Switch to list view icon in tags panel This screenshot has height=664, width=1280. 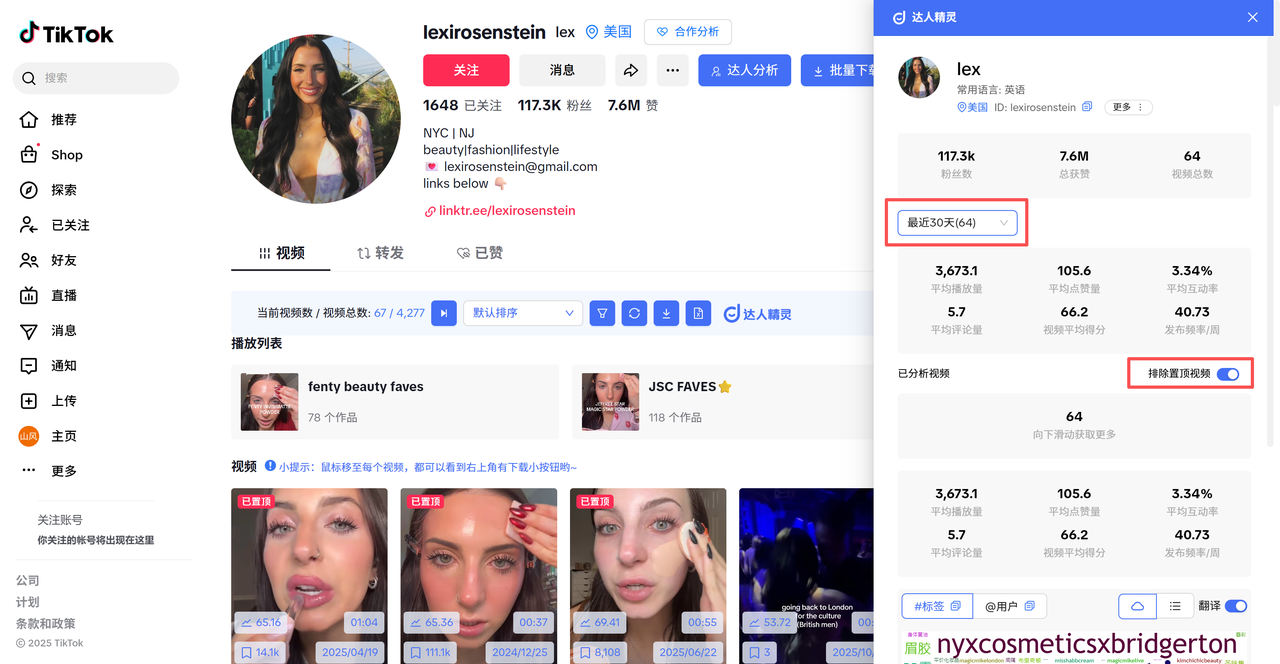coord(1175,606)
